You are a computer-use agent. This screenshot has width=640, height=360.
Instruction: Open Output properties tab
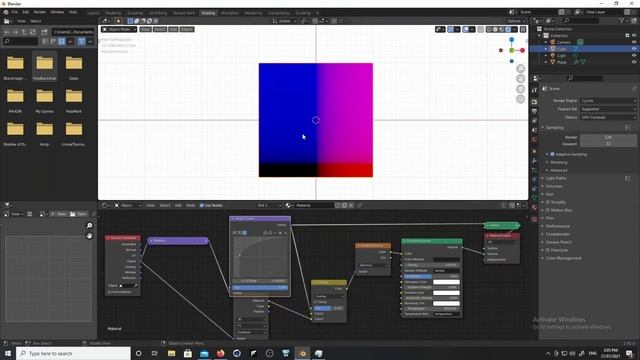(x=534, y=111)
